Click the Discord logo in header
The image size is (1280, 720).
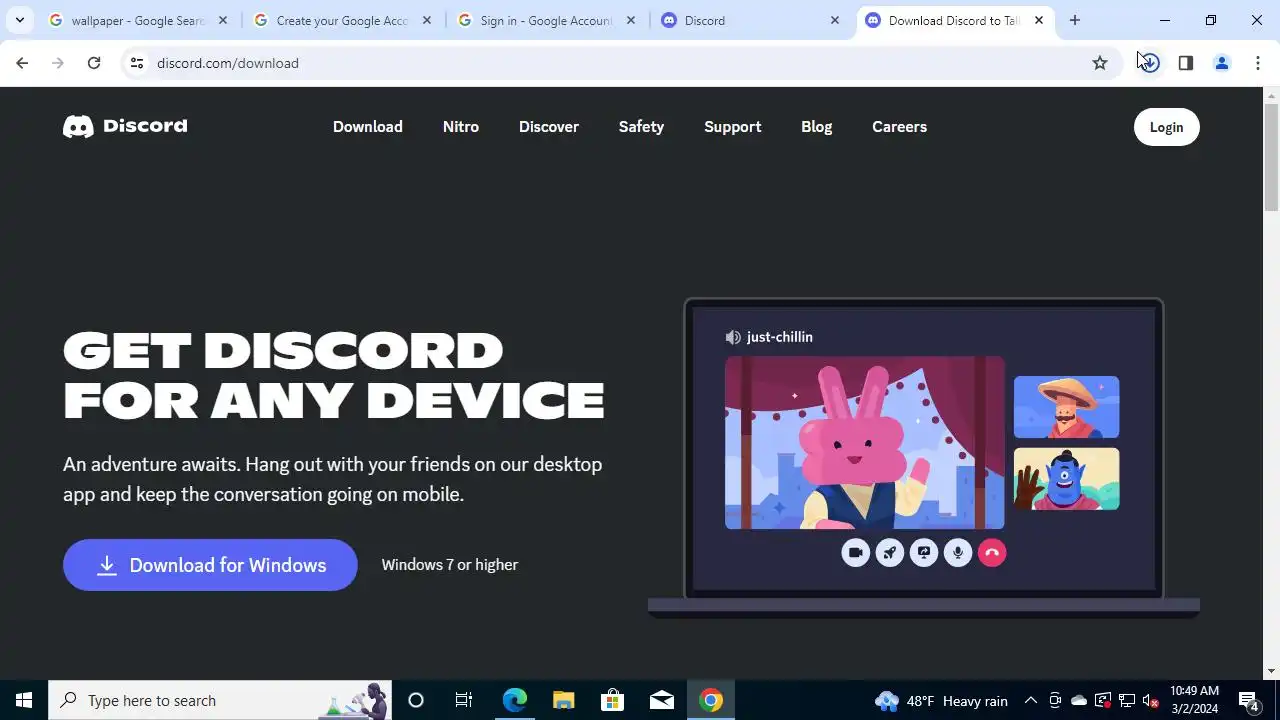(125, 126)
